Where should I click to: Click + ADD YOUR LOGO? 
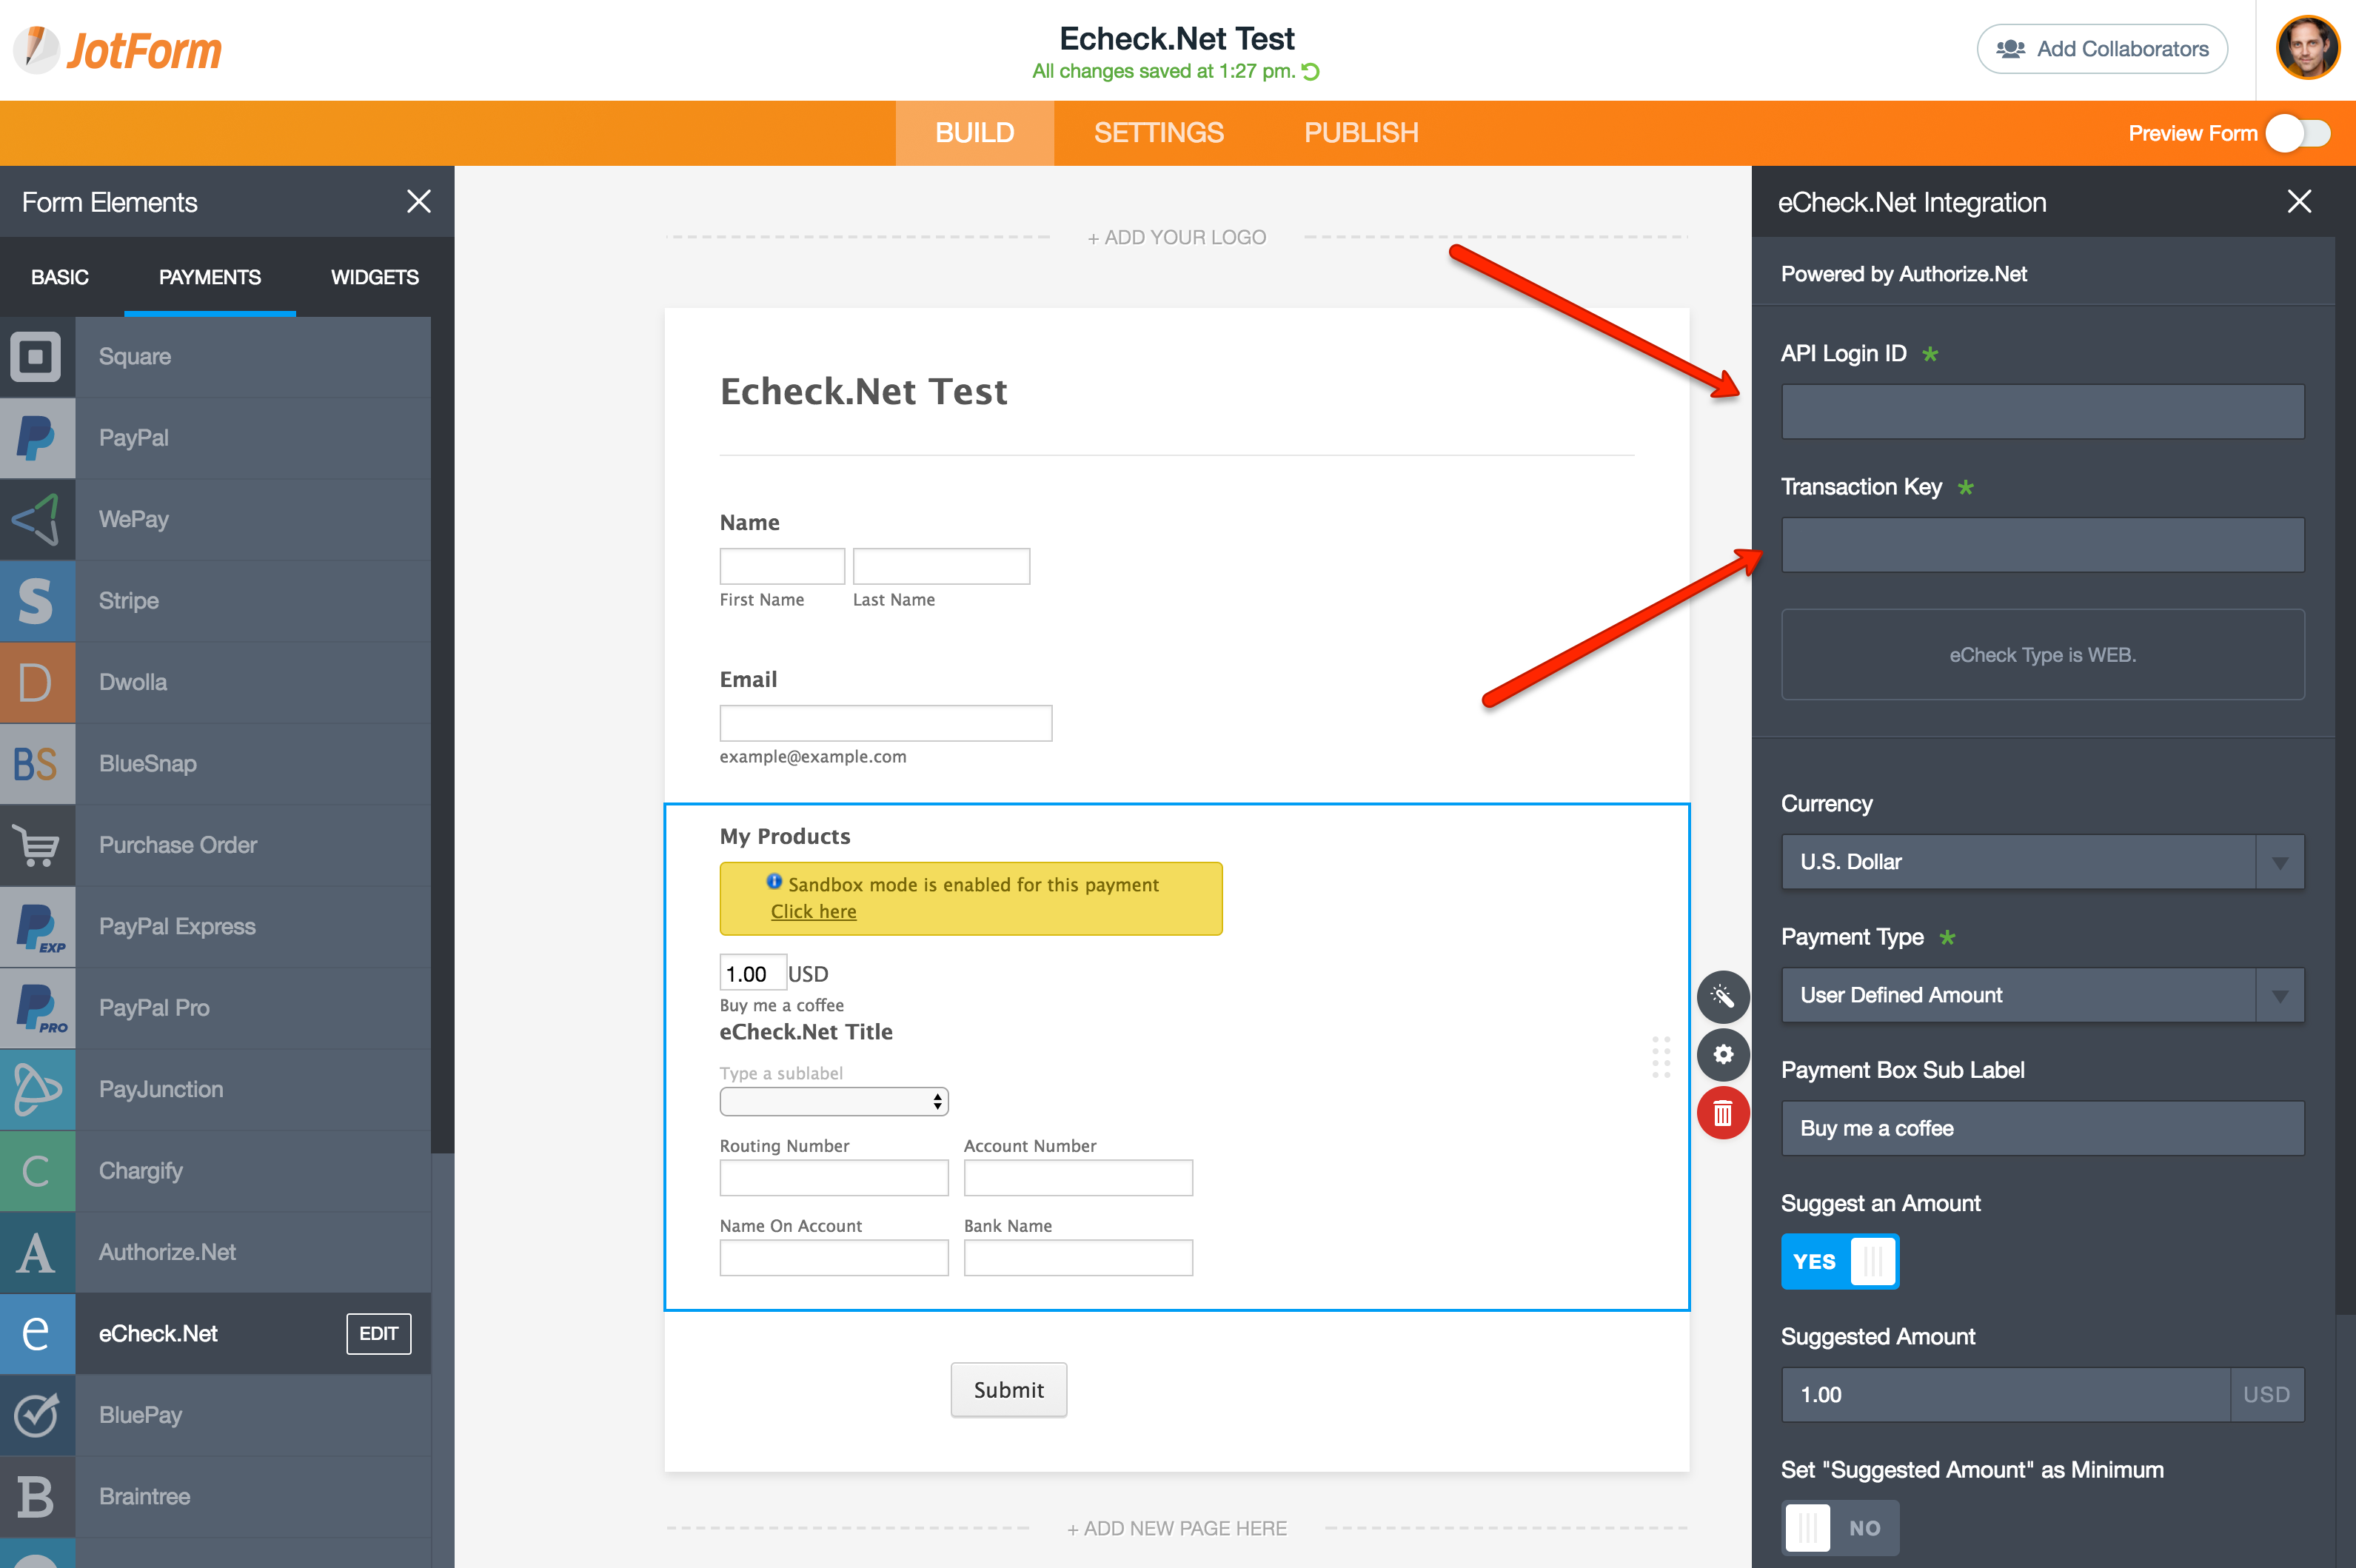pos(1177,238)
